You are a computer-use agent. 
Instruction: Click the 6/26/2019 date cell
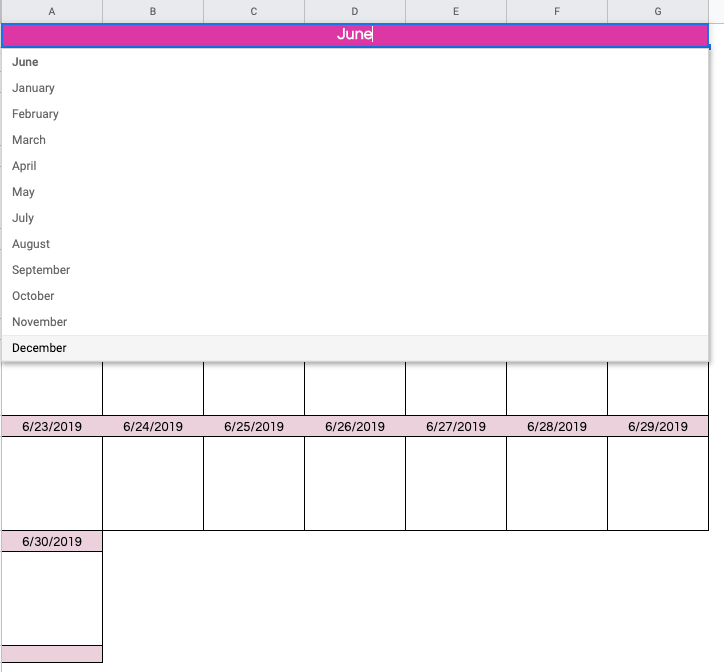355,426
